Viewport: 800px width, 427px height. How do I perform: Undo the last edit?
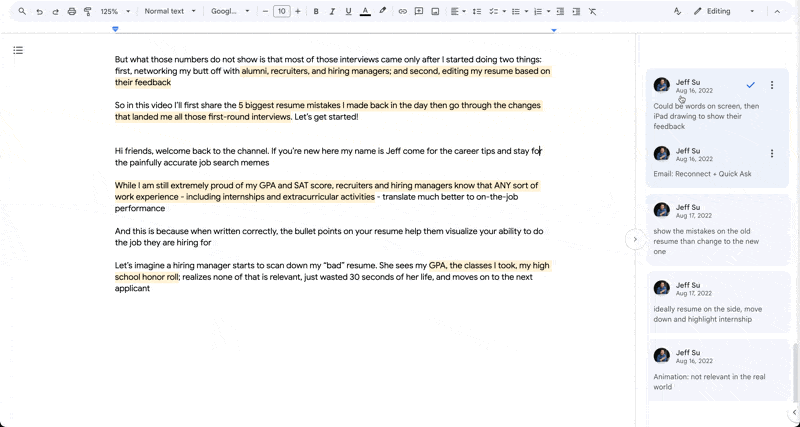(39, 11)
